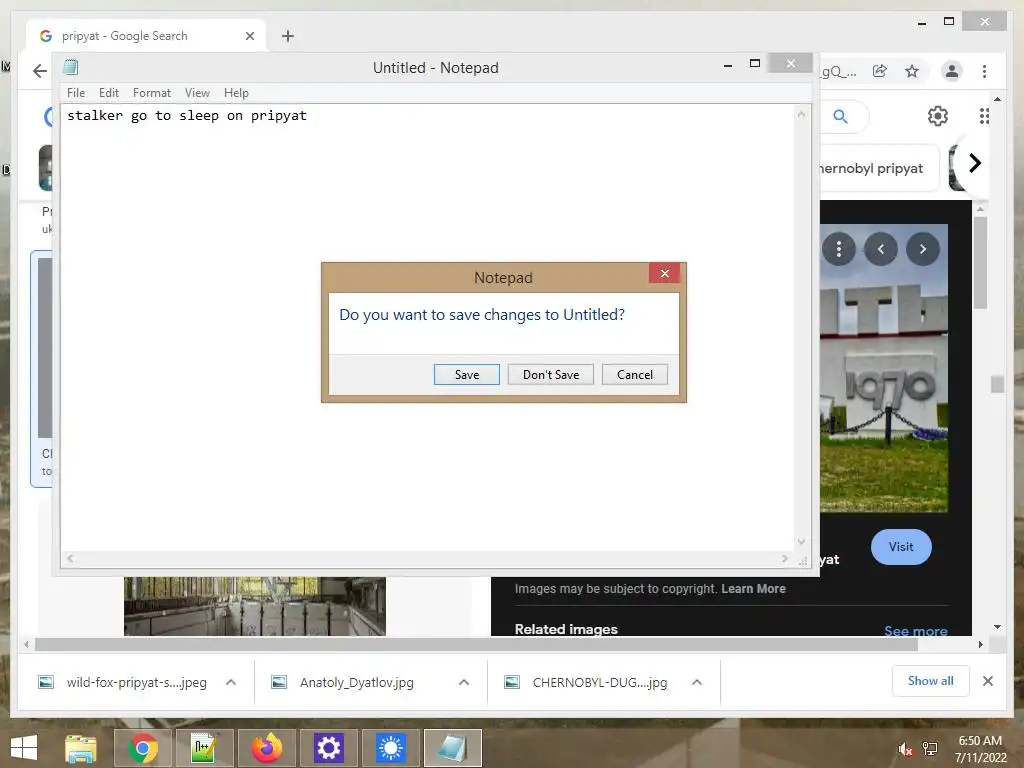Click the network tray icon
Image resolution: width=1024 pixels, height=768 pixels.
(x=929, y=749)
